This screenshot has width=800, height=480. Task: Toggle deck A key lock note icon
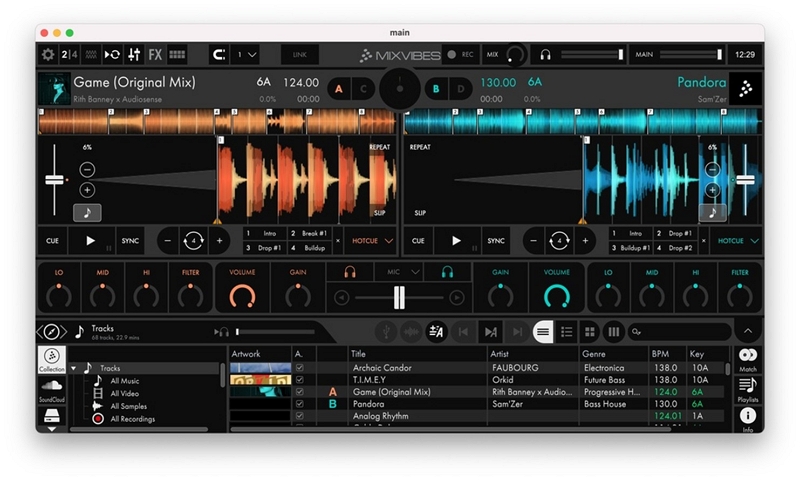(x=87, y=213)
